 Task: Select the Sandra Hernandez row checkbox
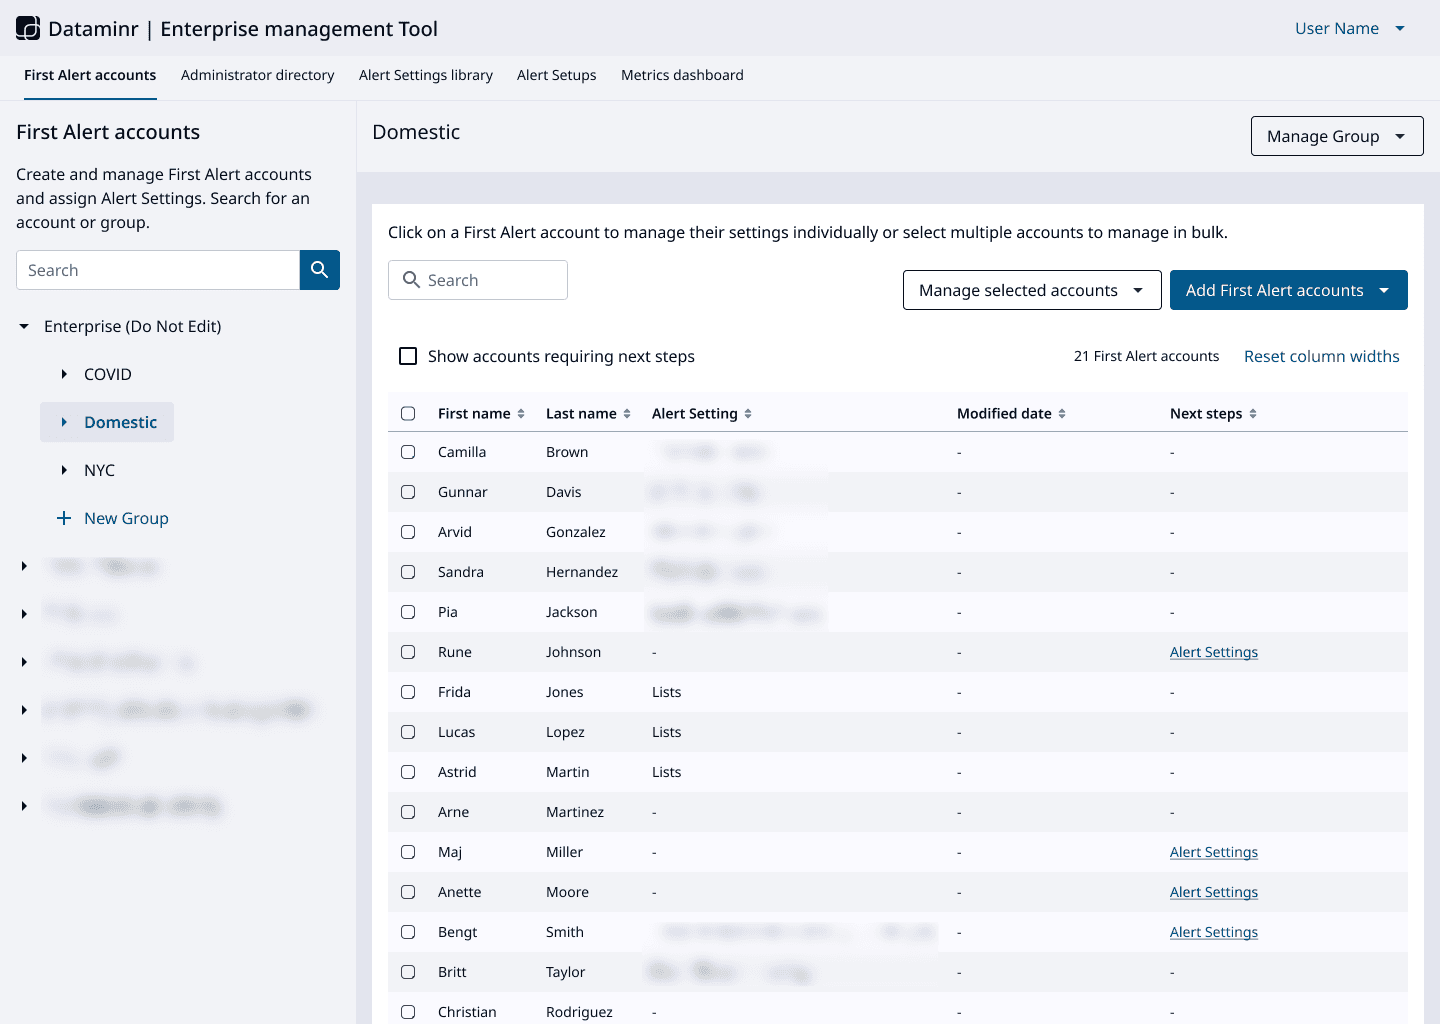[408, 572]
